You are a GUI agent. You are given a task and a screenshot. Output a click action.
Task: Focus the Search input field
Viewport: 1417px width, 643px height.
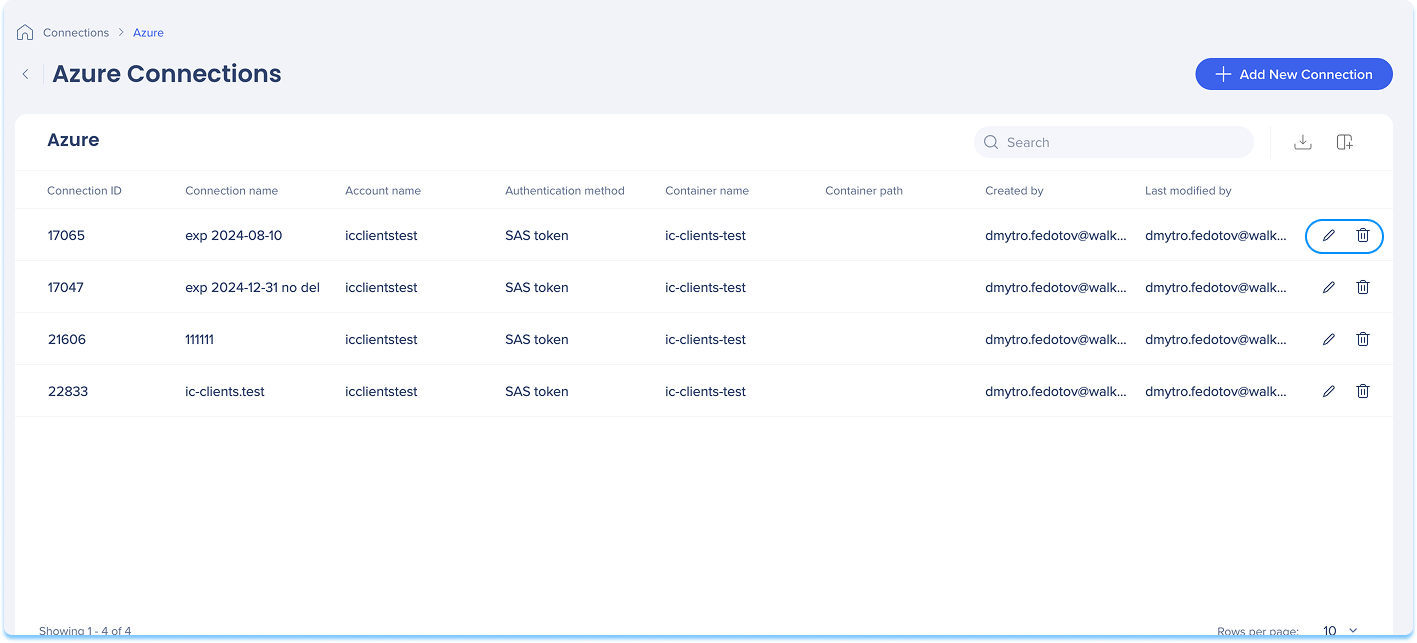(1114, 142)
